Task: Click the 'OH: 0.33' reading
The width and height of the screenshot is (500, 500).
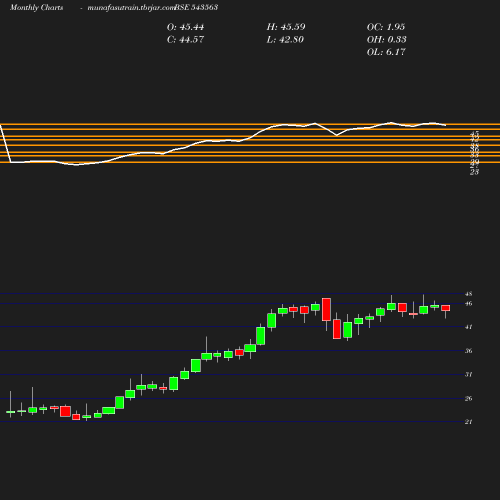Action: point(387,40)
